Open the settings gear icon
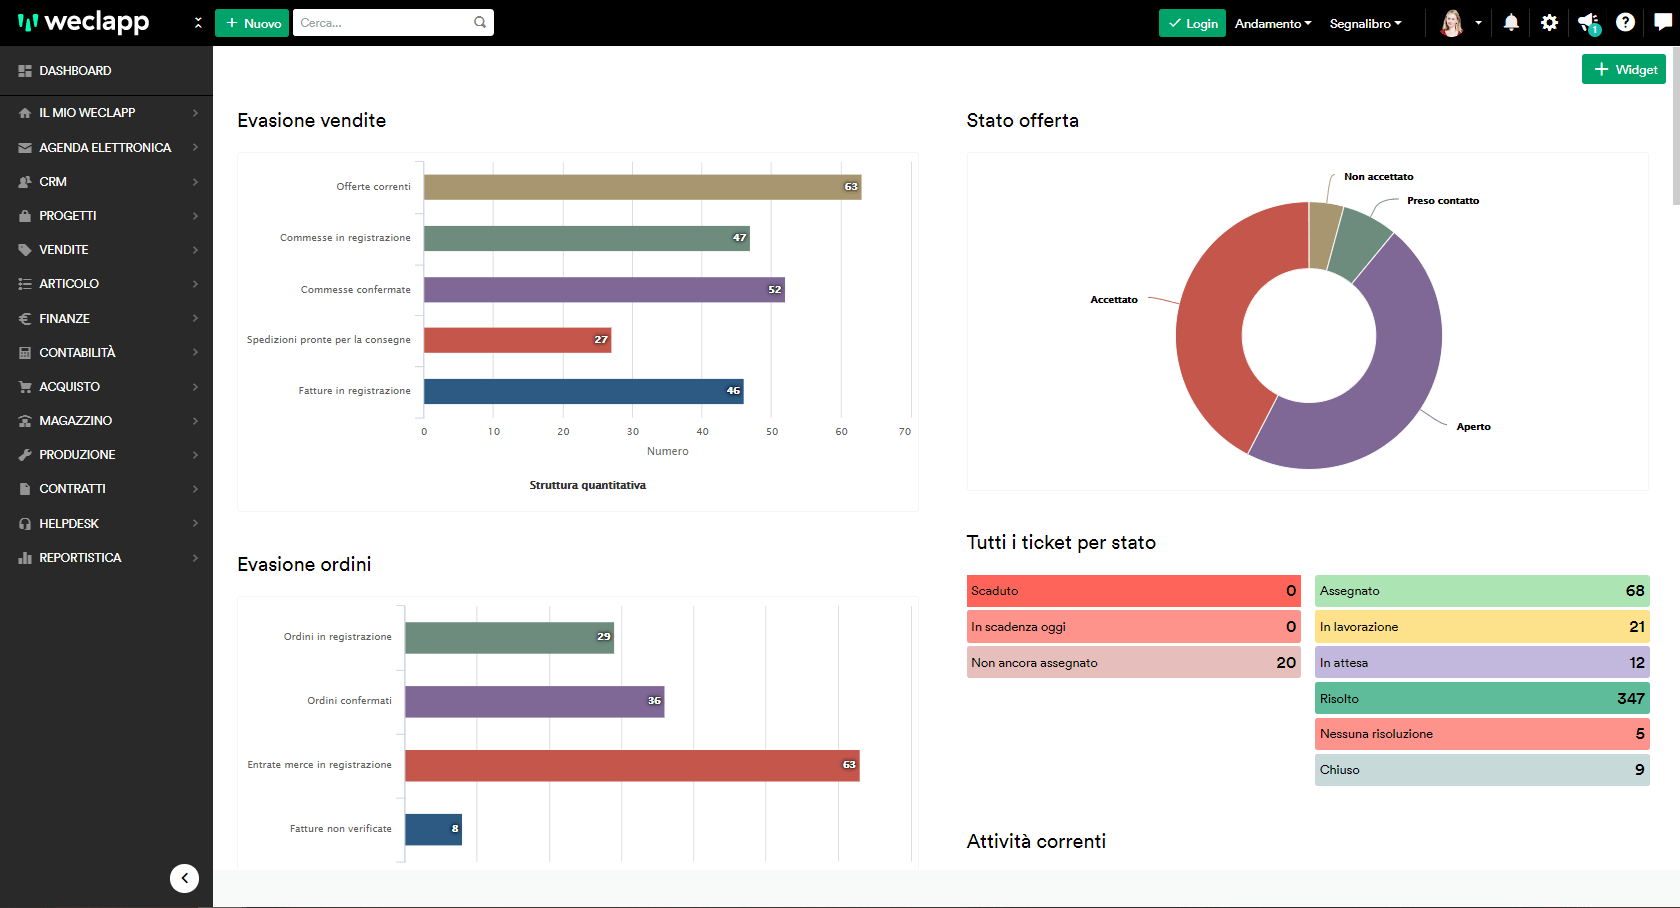 pos(1549,22)
